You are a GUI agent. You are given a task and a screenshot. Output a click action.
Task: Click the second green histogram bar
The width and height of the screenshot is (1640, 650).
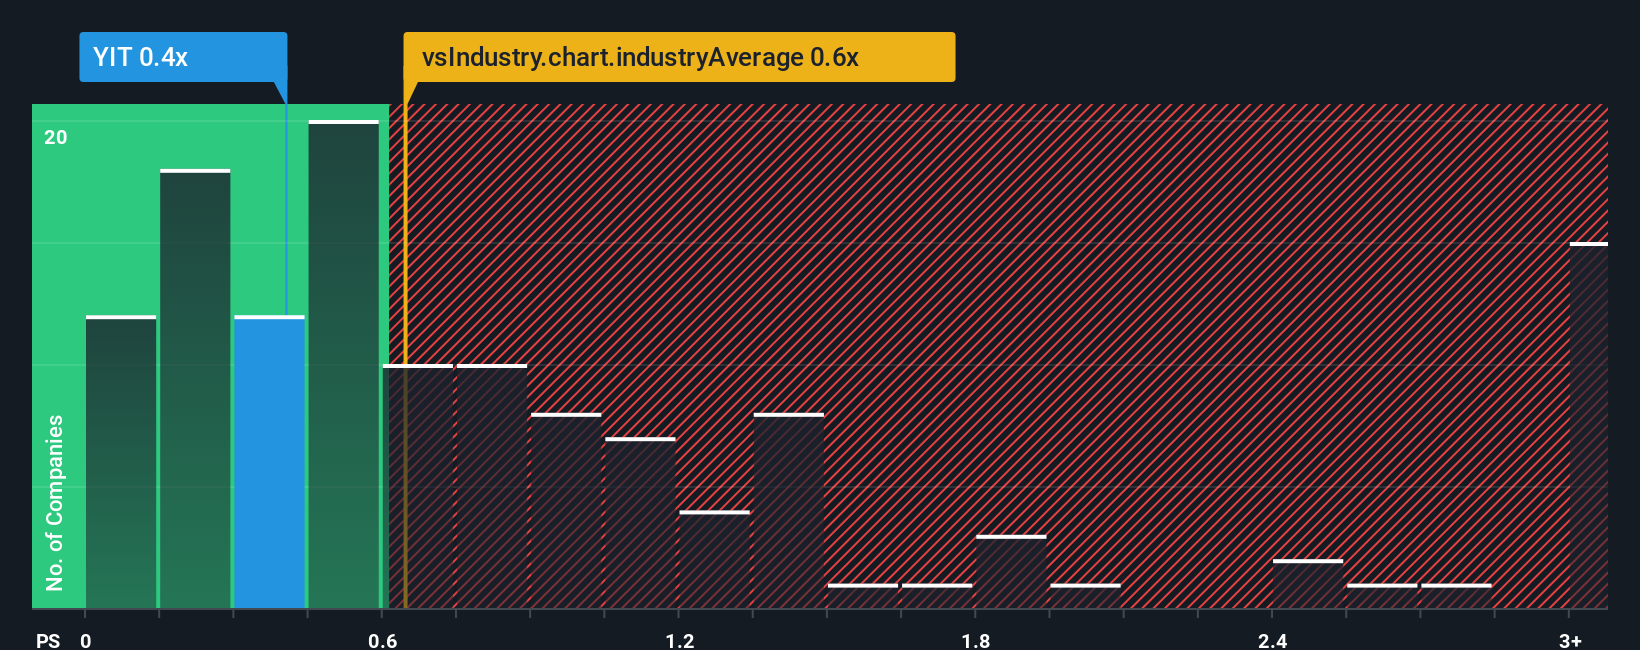[195, 389]
